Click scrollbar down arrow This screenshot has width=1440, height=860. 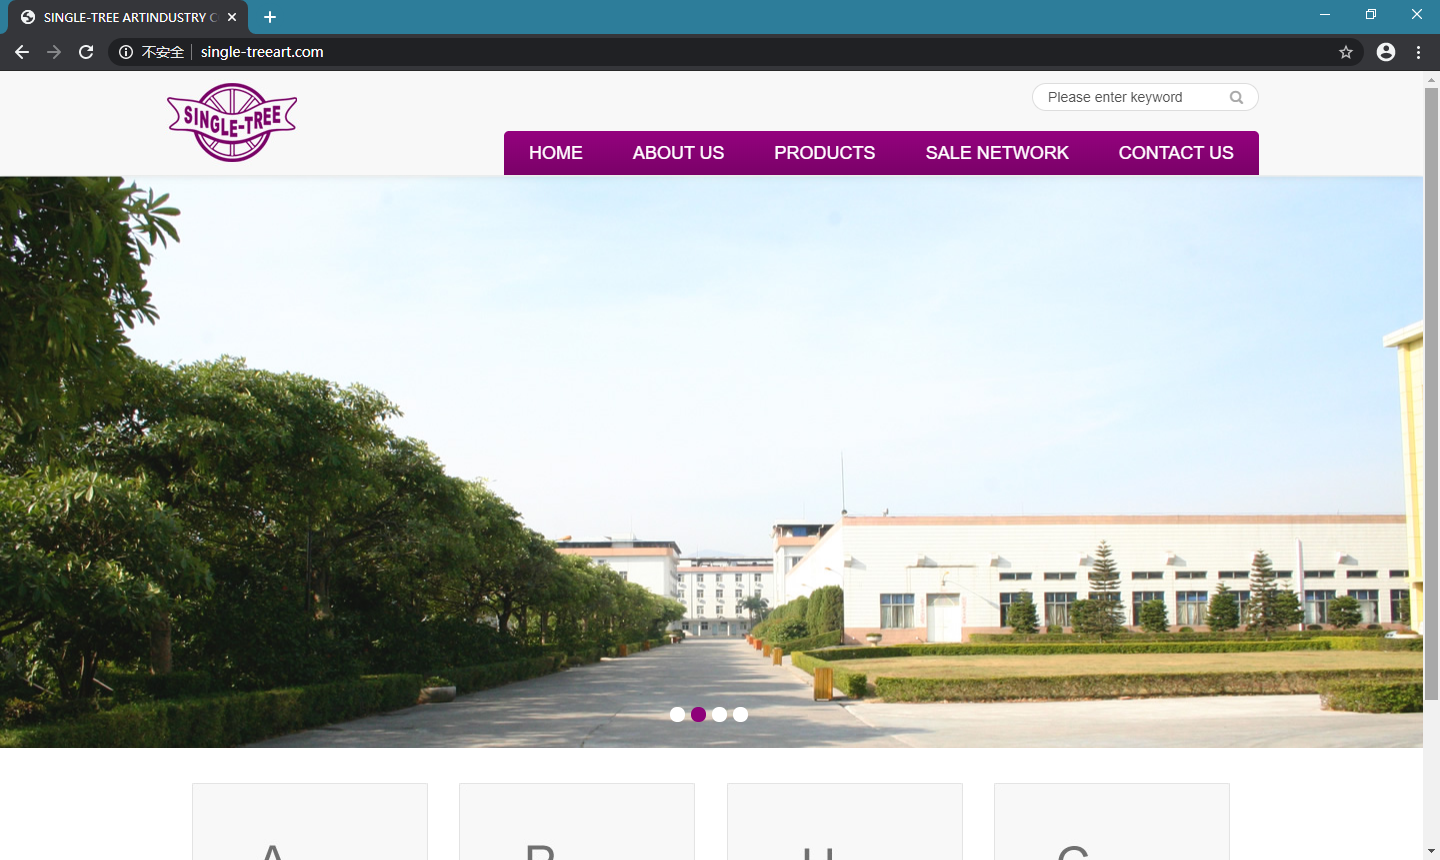[x=1431, y=851]
